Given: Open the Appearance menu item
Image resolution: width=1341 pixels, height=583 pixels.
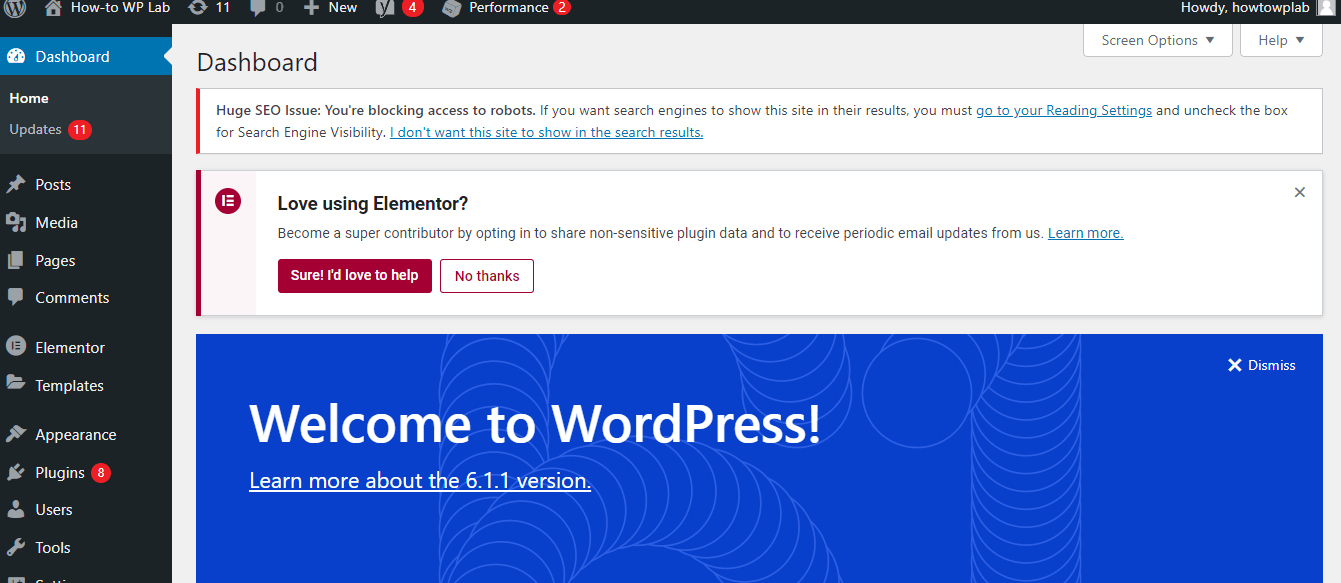Looking at the screenshot, I should click(75, 435).
